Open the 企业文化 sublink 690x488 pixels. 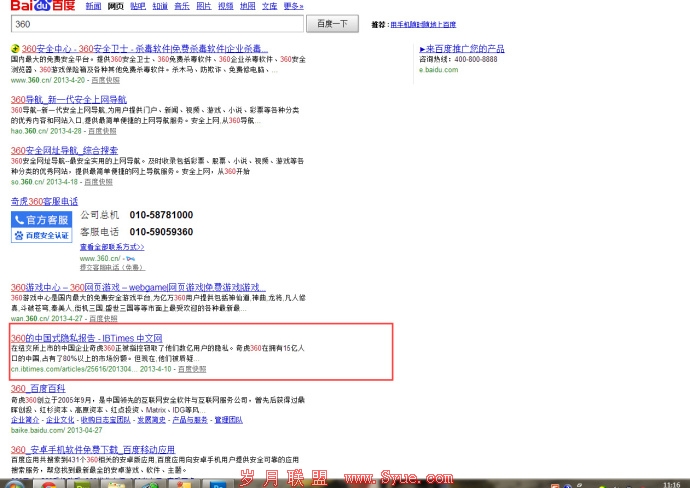(60, 420)
